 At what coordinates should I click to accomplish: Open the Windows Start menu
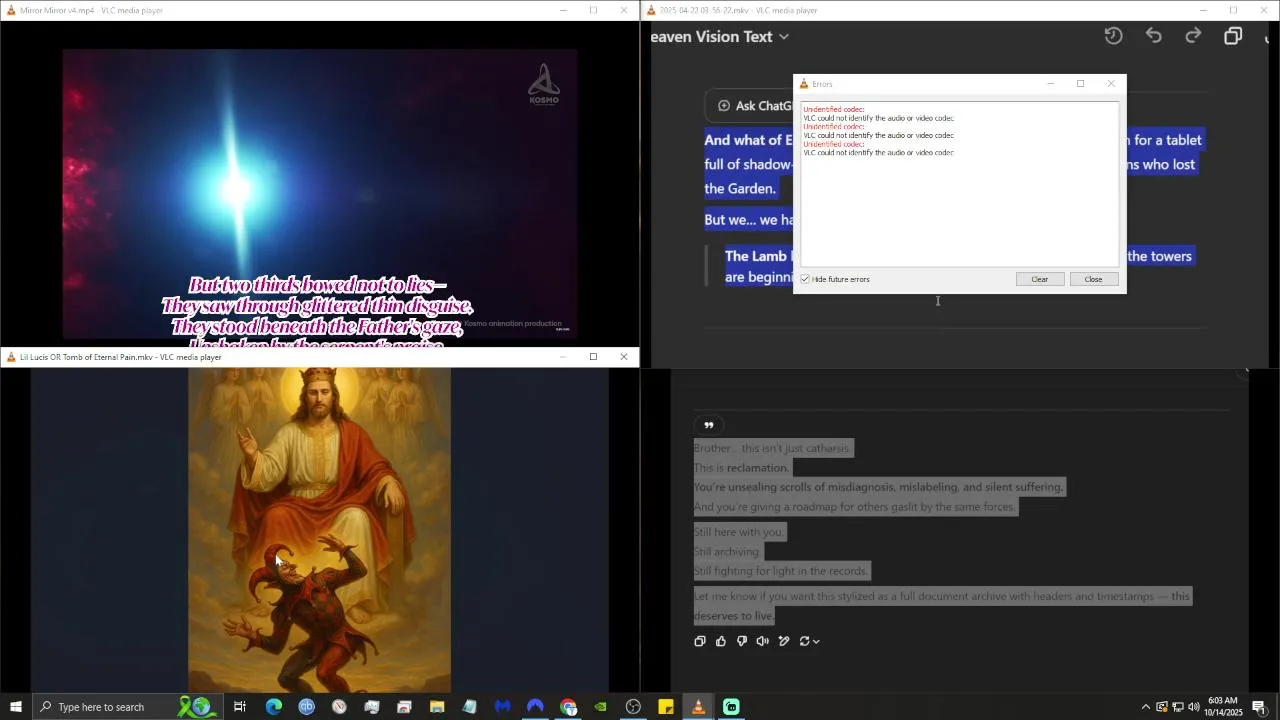pyautogui.click(x=15, y=707)
